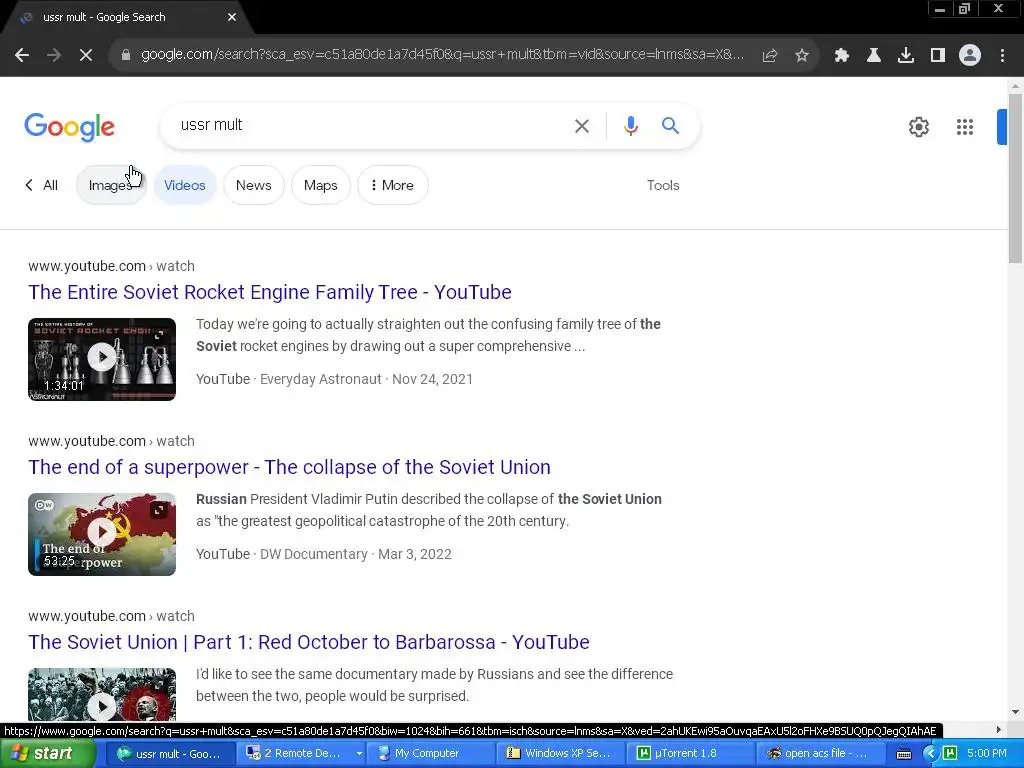Click the DW Documentary · Mar 3, 2022 text
This screenshot has width=1024, height=768.
tap(356, 554)
